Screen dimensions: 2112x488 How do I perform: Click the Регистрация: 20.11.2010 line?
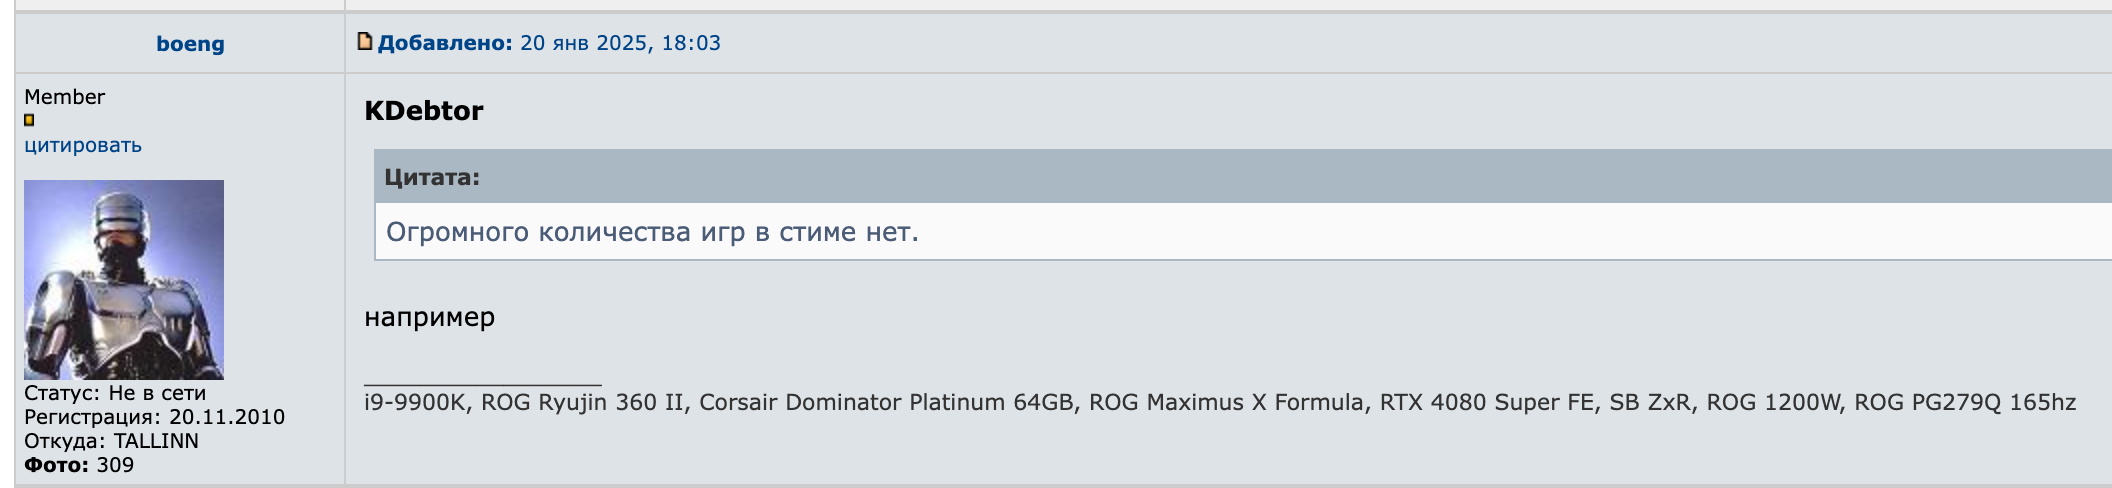click(x=154, y=417)
